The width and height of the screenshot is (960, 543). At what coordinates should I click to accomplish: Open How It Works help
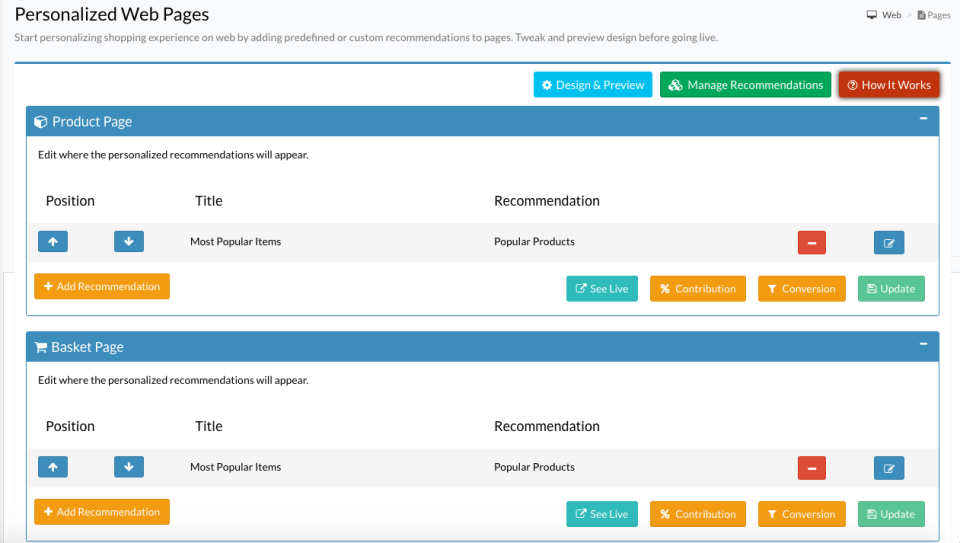[x=889, y=85]
